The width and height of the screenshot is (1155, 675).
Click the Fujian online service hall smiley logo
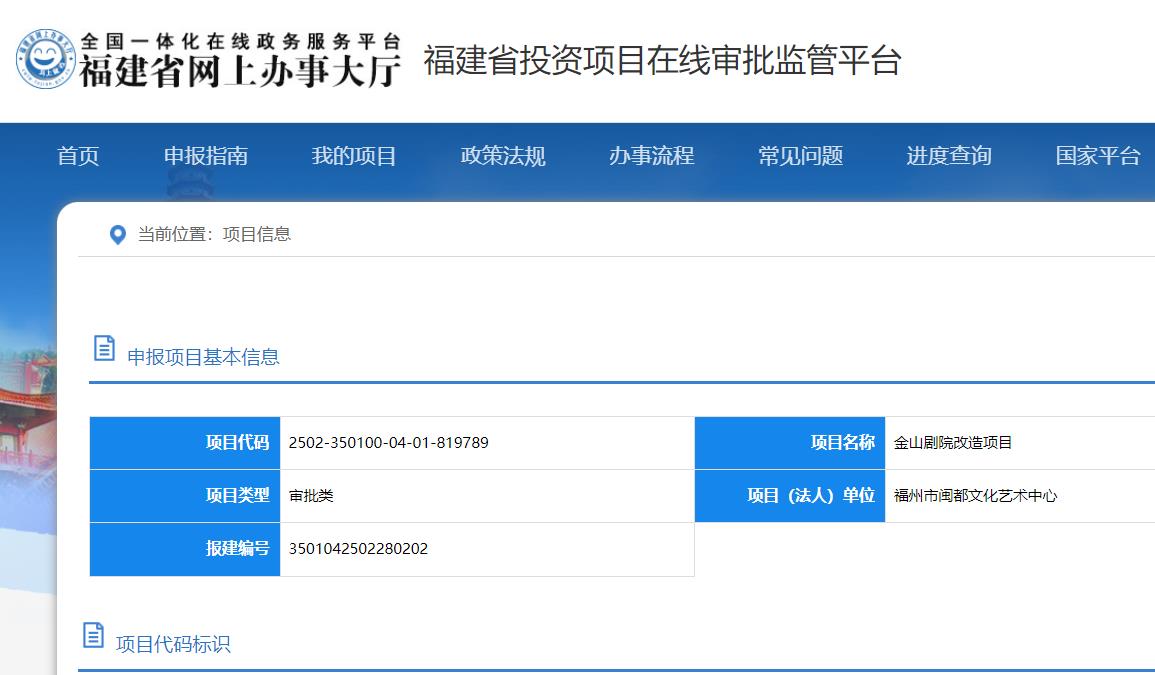tap(46, 60)
